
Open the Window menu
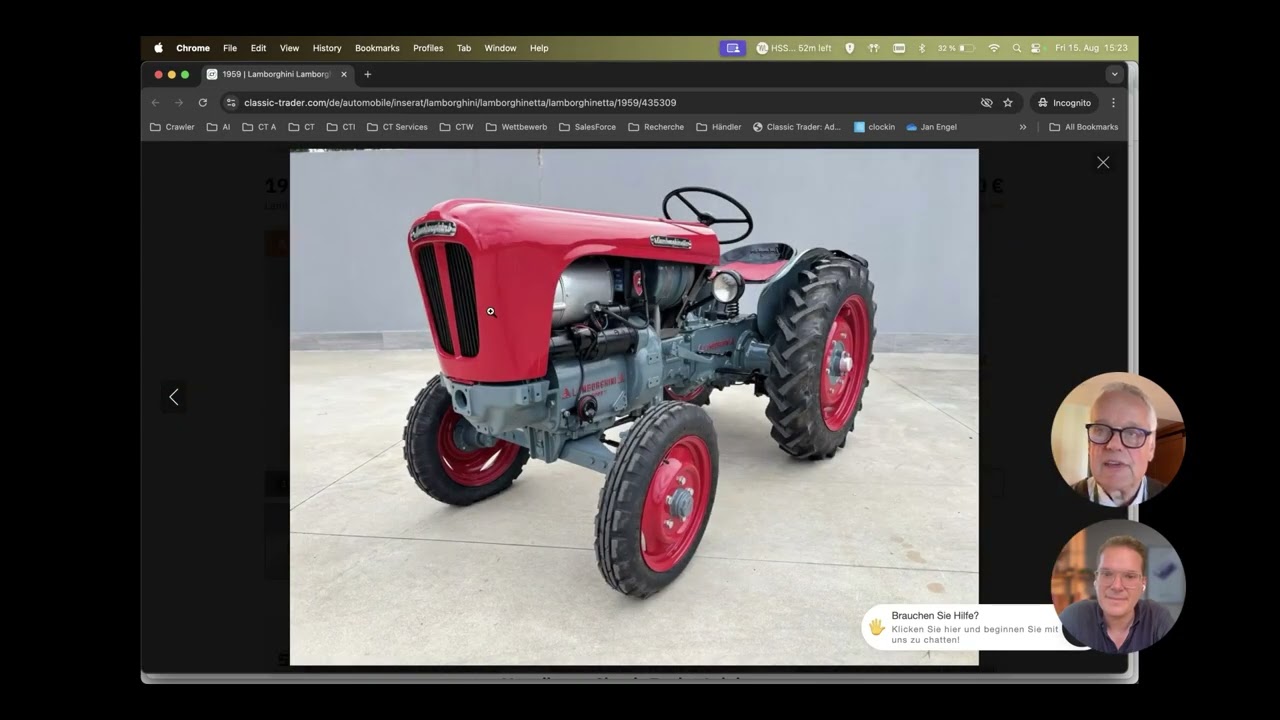[x=500, y=48]
